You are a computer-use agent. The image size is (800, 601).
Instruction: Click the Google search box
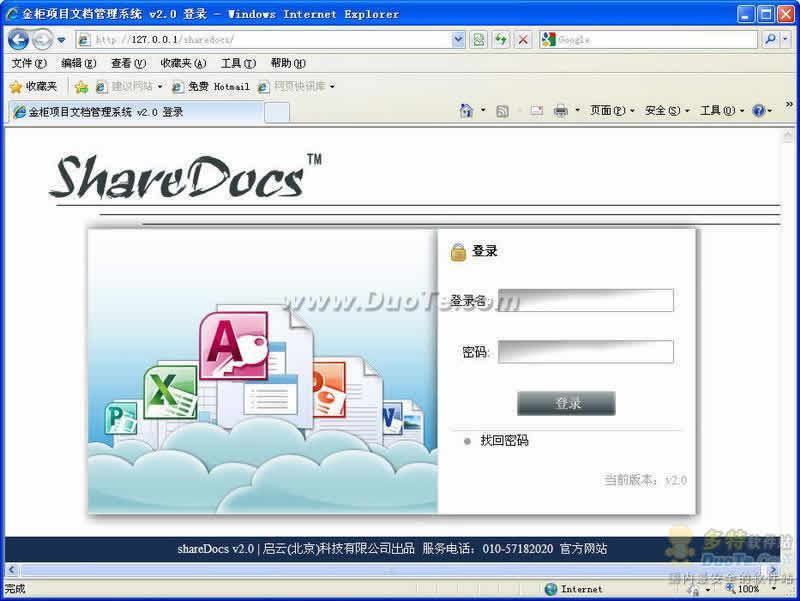click(648, 39)
